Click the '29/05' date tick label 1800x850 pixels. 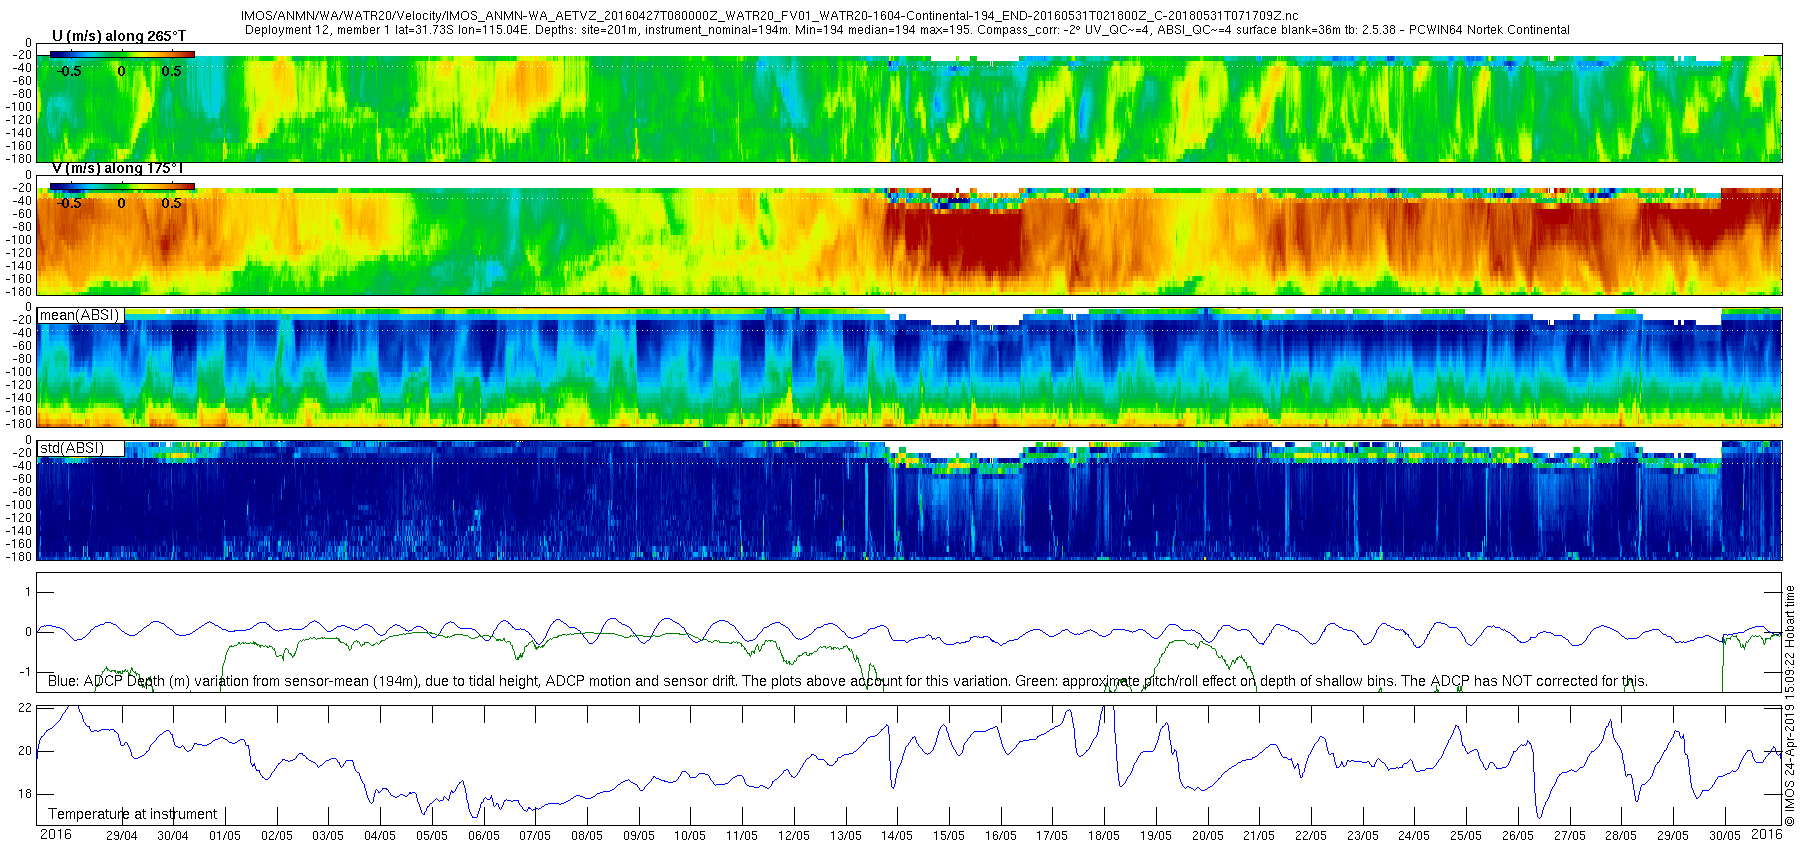pos(1673,836)
